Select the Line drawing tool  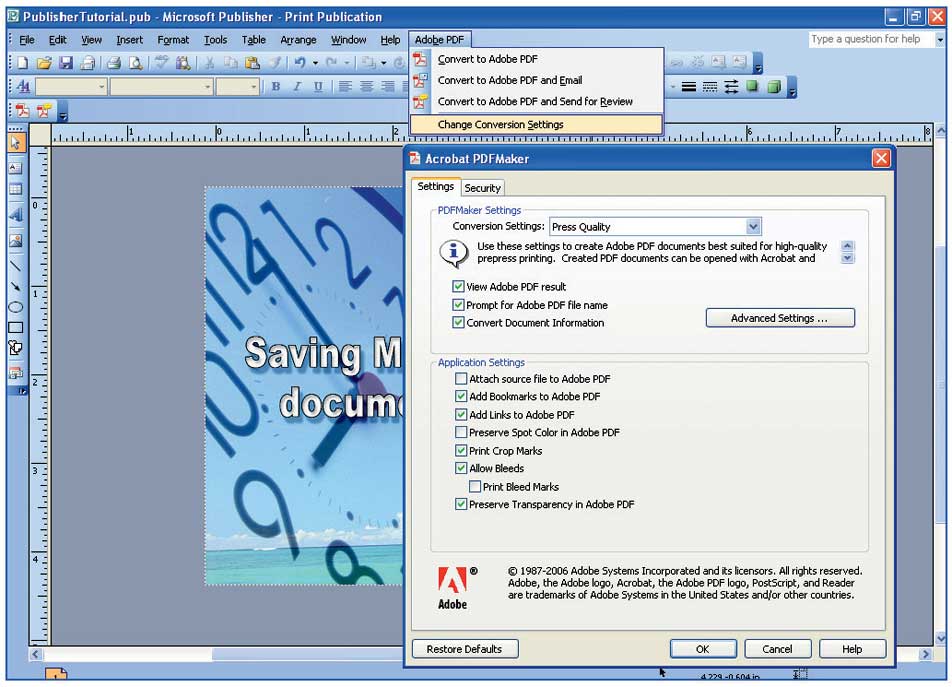pos(16,265)
